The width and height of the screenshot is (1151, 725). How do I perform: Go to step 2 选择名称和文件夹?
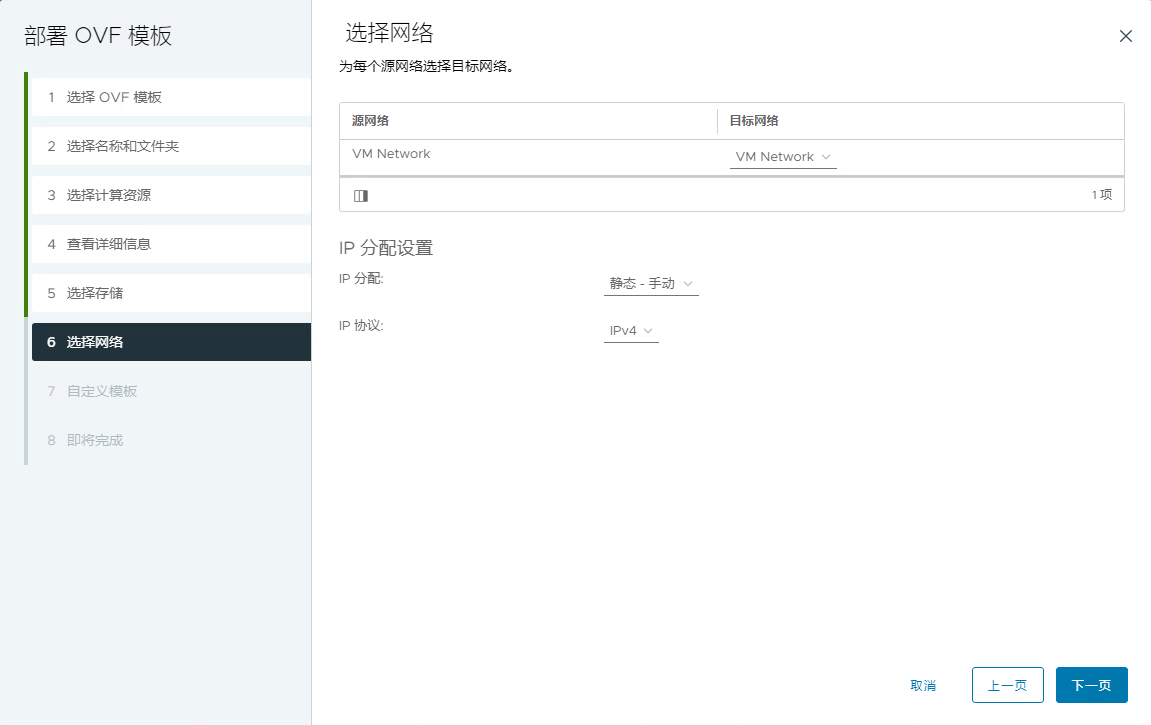(x=171, y=146)
